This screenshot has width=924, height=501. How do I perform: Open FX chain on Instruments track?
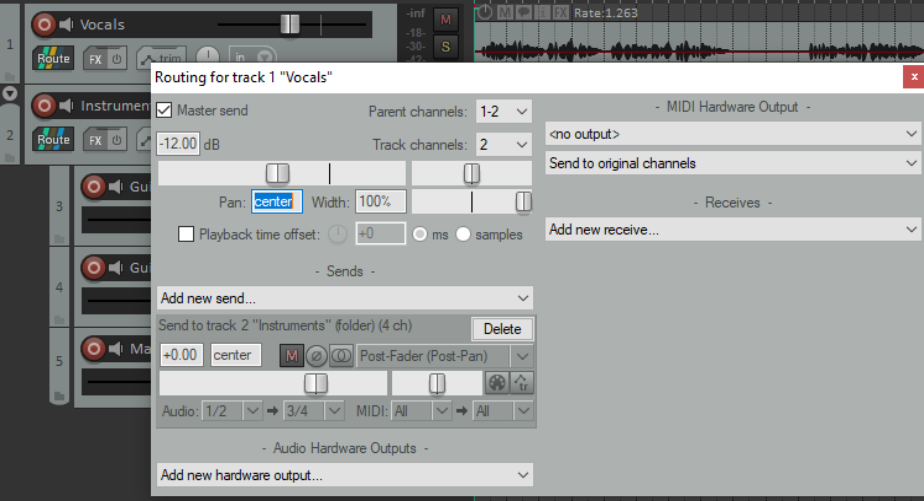click(95, 140)
